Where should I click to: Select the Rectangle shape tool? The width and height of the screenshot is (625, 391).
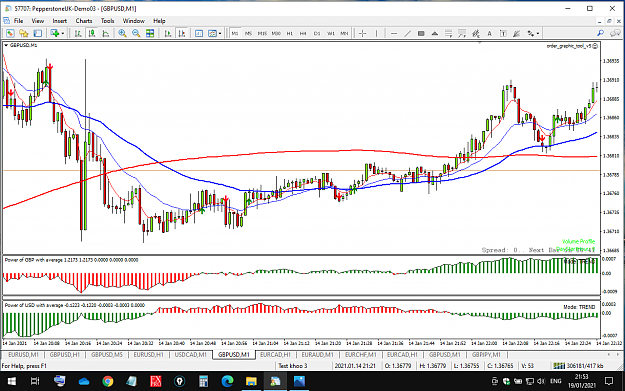(x=421, y=33)
